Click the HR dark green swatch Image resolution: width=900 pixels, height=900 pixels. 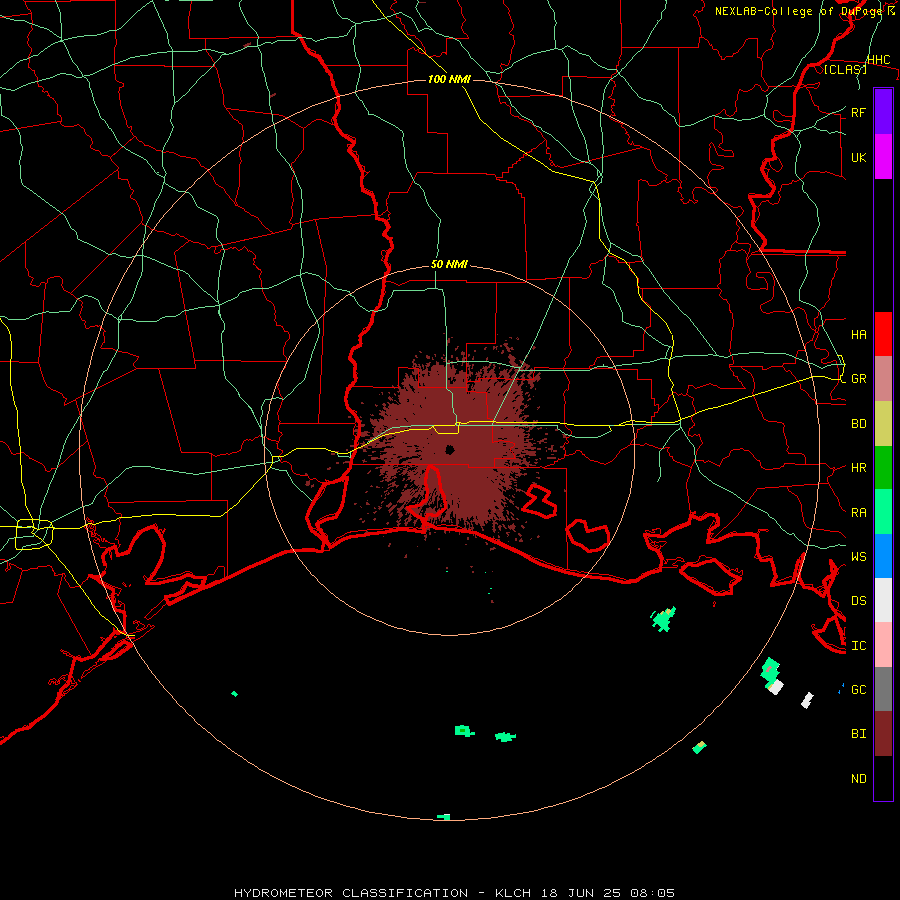click(x=883, y=467)
